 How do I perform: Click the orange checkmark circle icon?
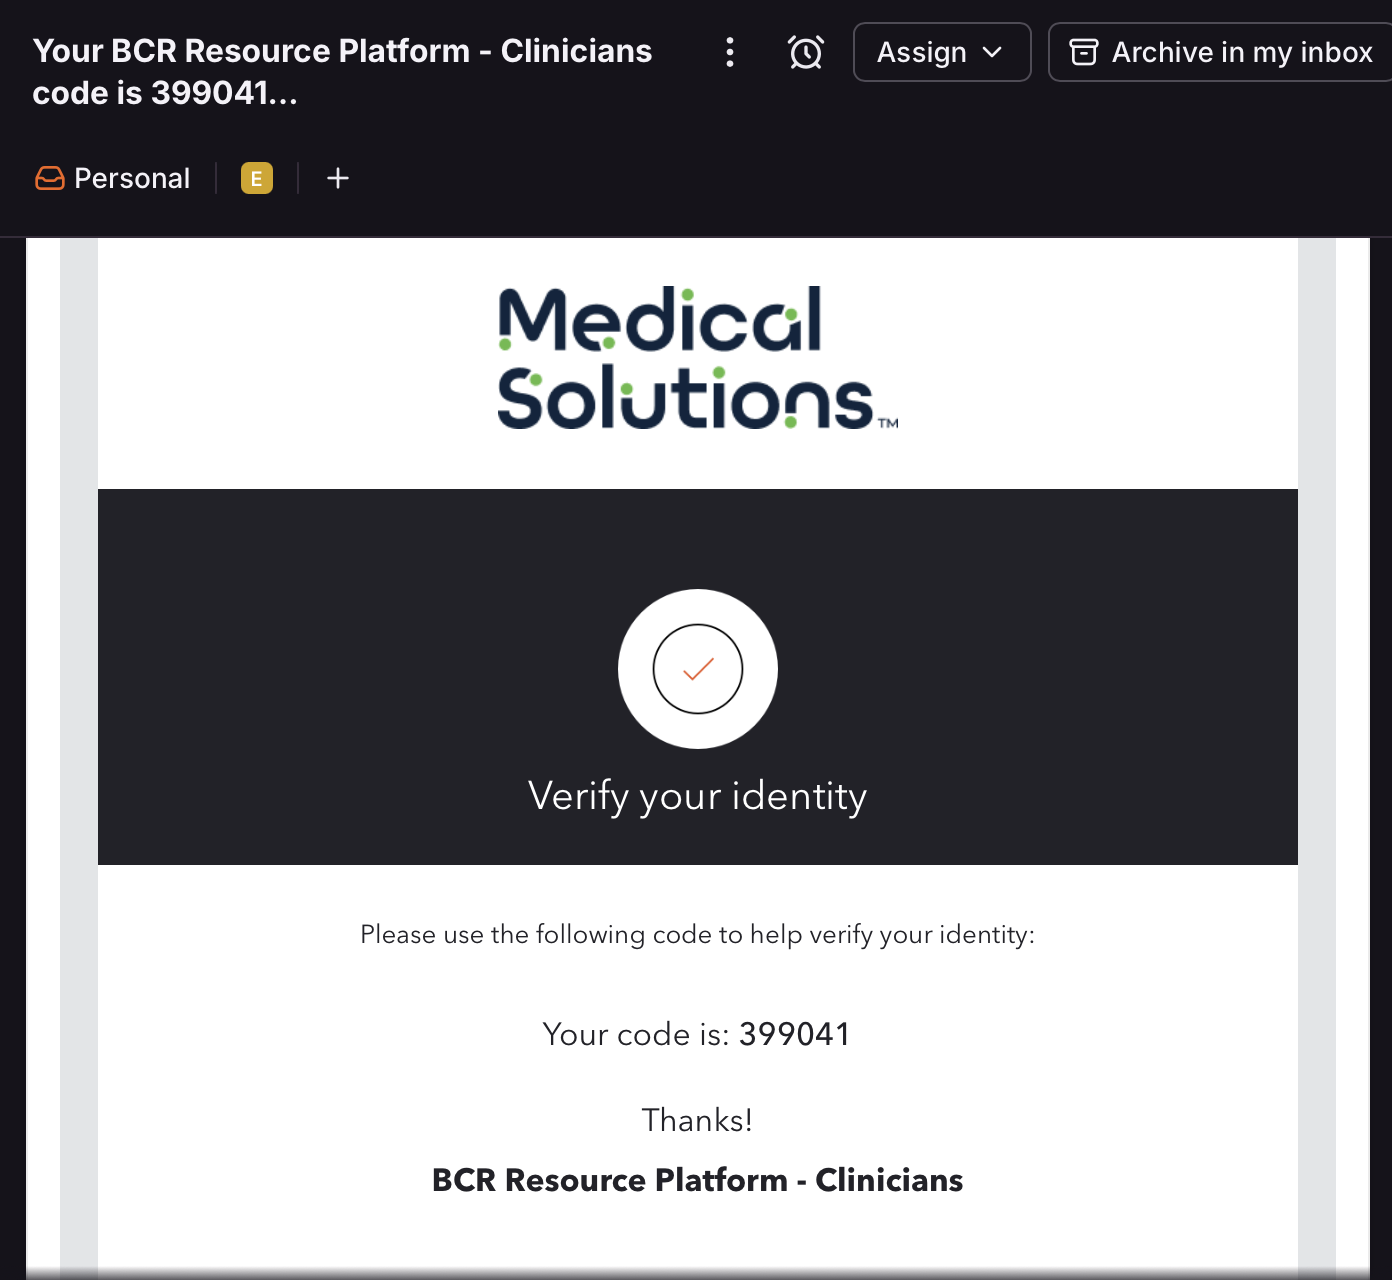point(698,669)
